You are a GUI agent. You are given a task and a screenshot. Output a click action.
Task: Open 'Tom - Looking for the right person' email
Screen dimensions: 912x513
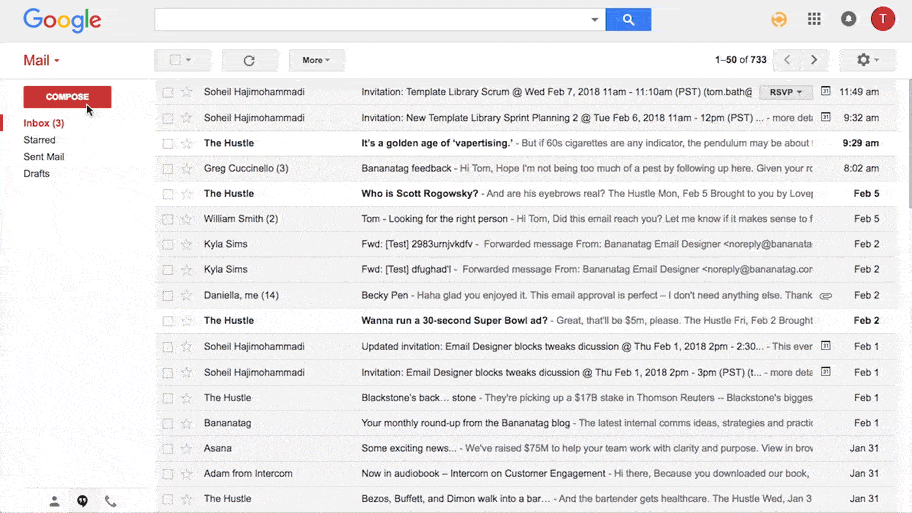(x=525, y=219)
